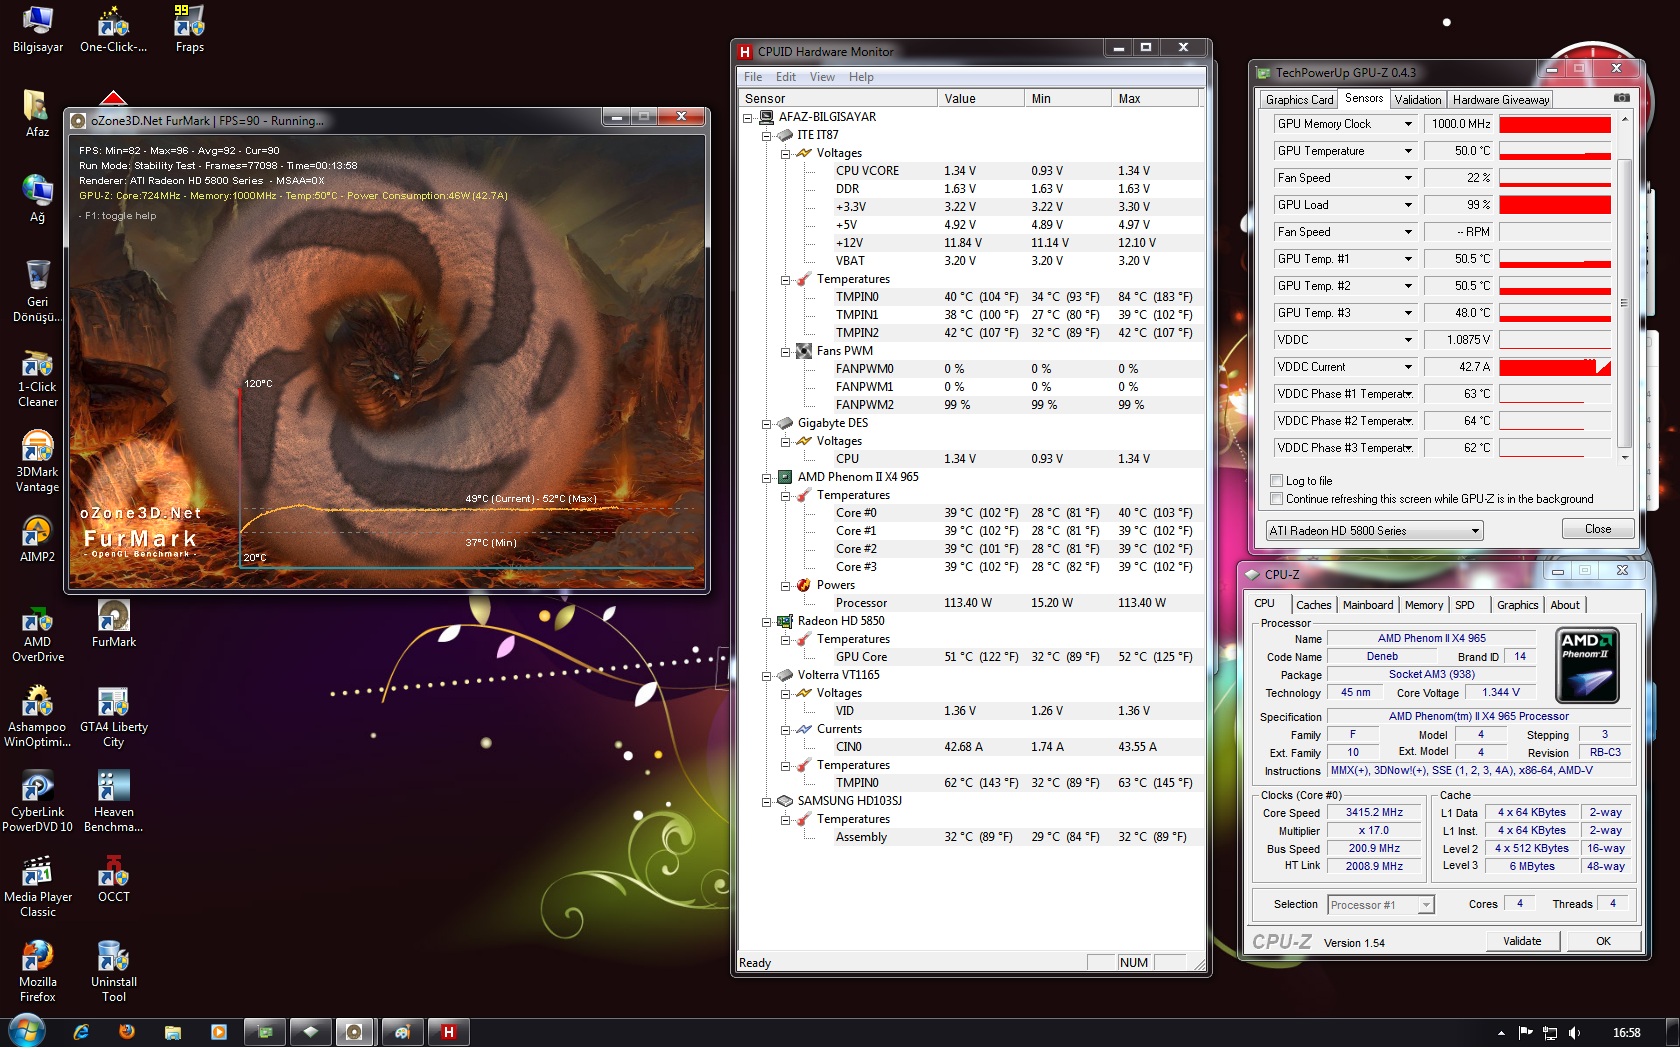1680x1050 pixels.
Task: Click the GPU-Z Close button
Action: [x=1597, y=529]
